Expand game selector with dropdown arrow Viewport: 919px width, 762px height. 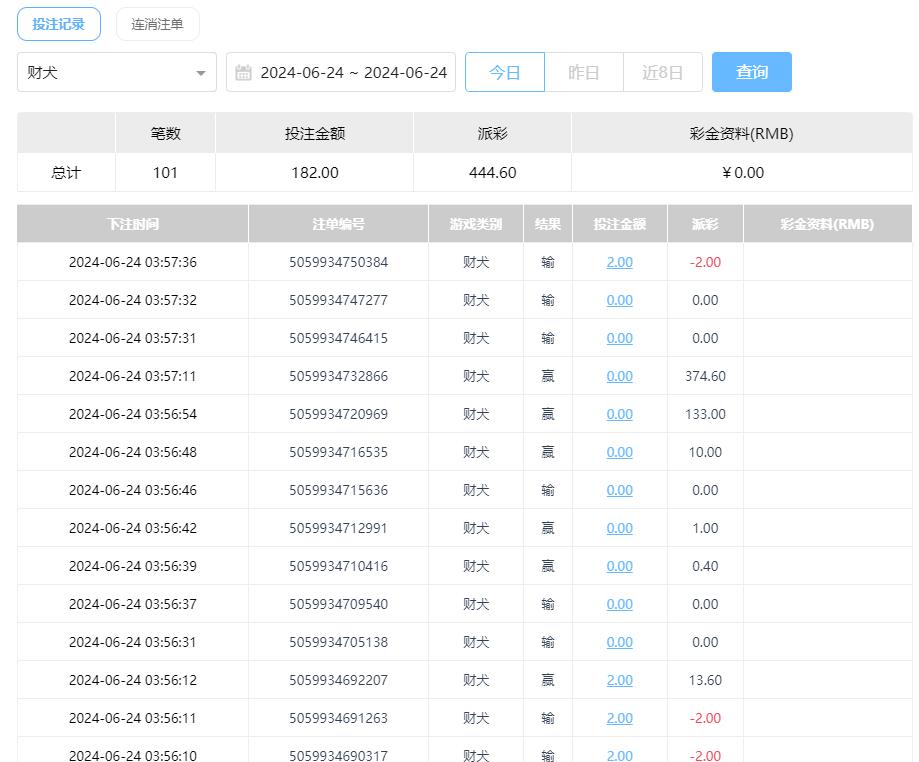pos(201,73)
